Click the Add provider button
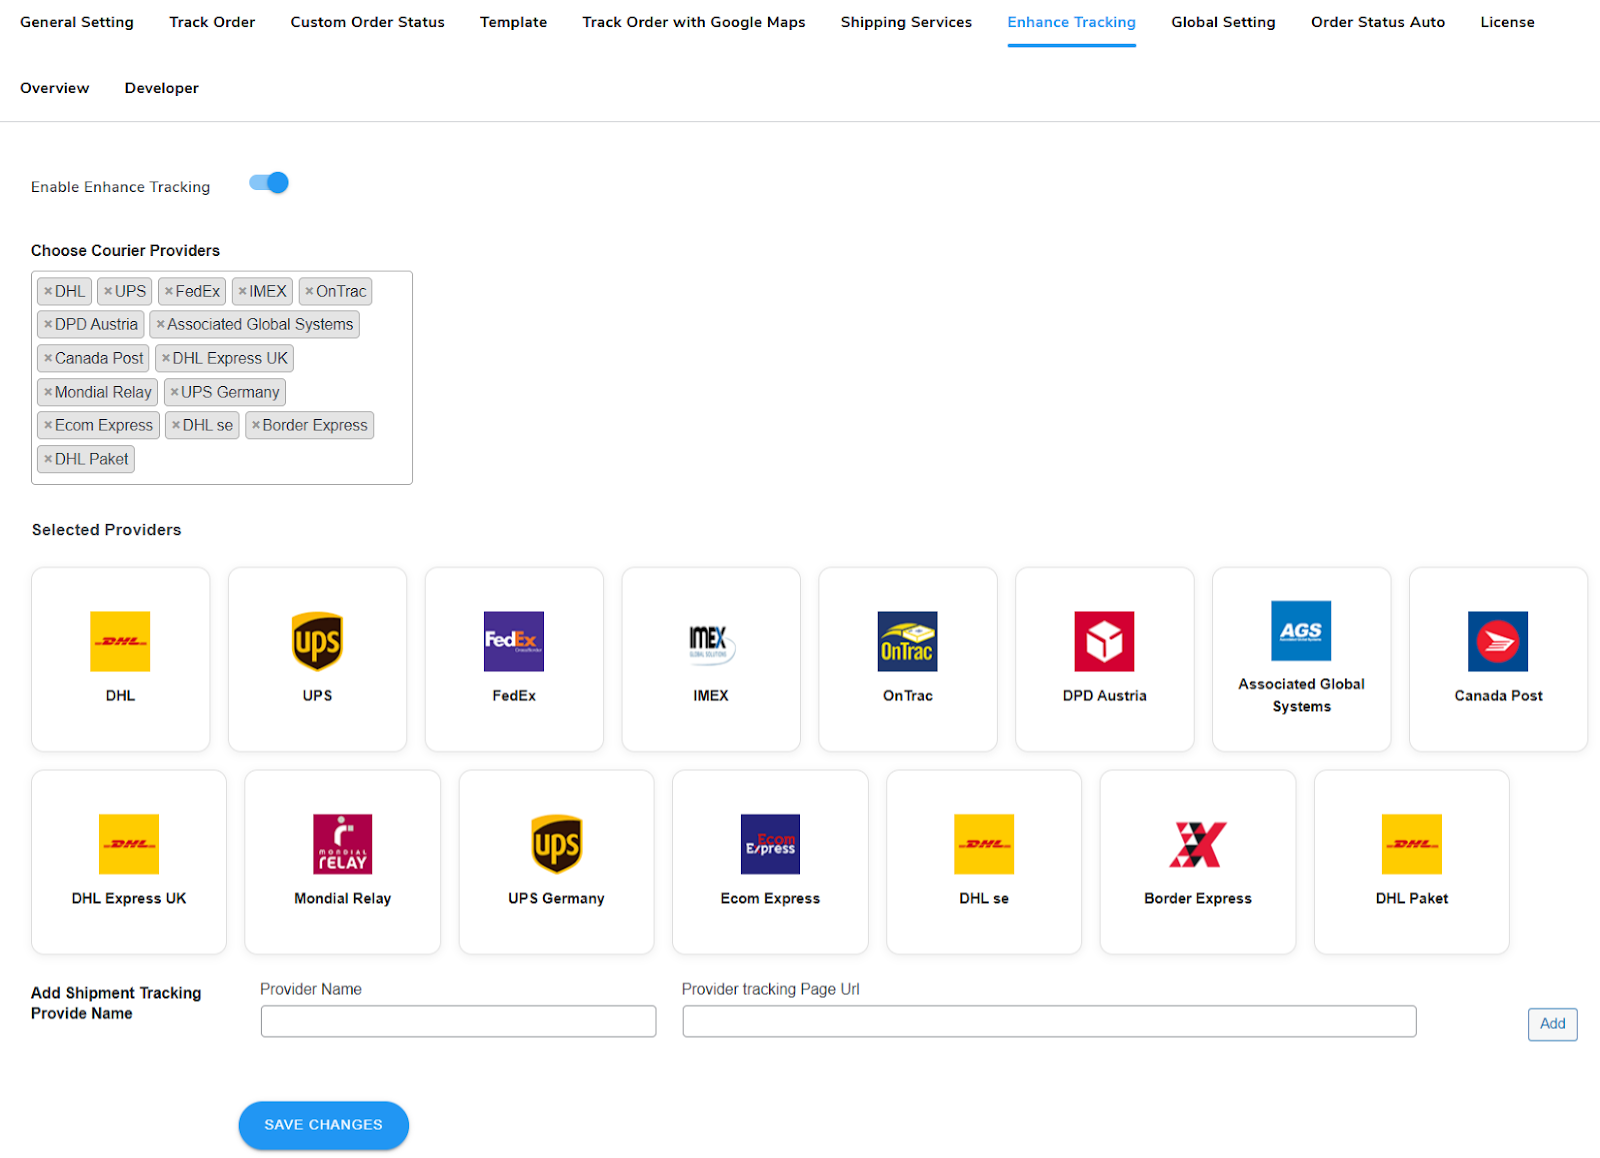1600x1158 pixels. [x=1552, y=1024]
